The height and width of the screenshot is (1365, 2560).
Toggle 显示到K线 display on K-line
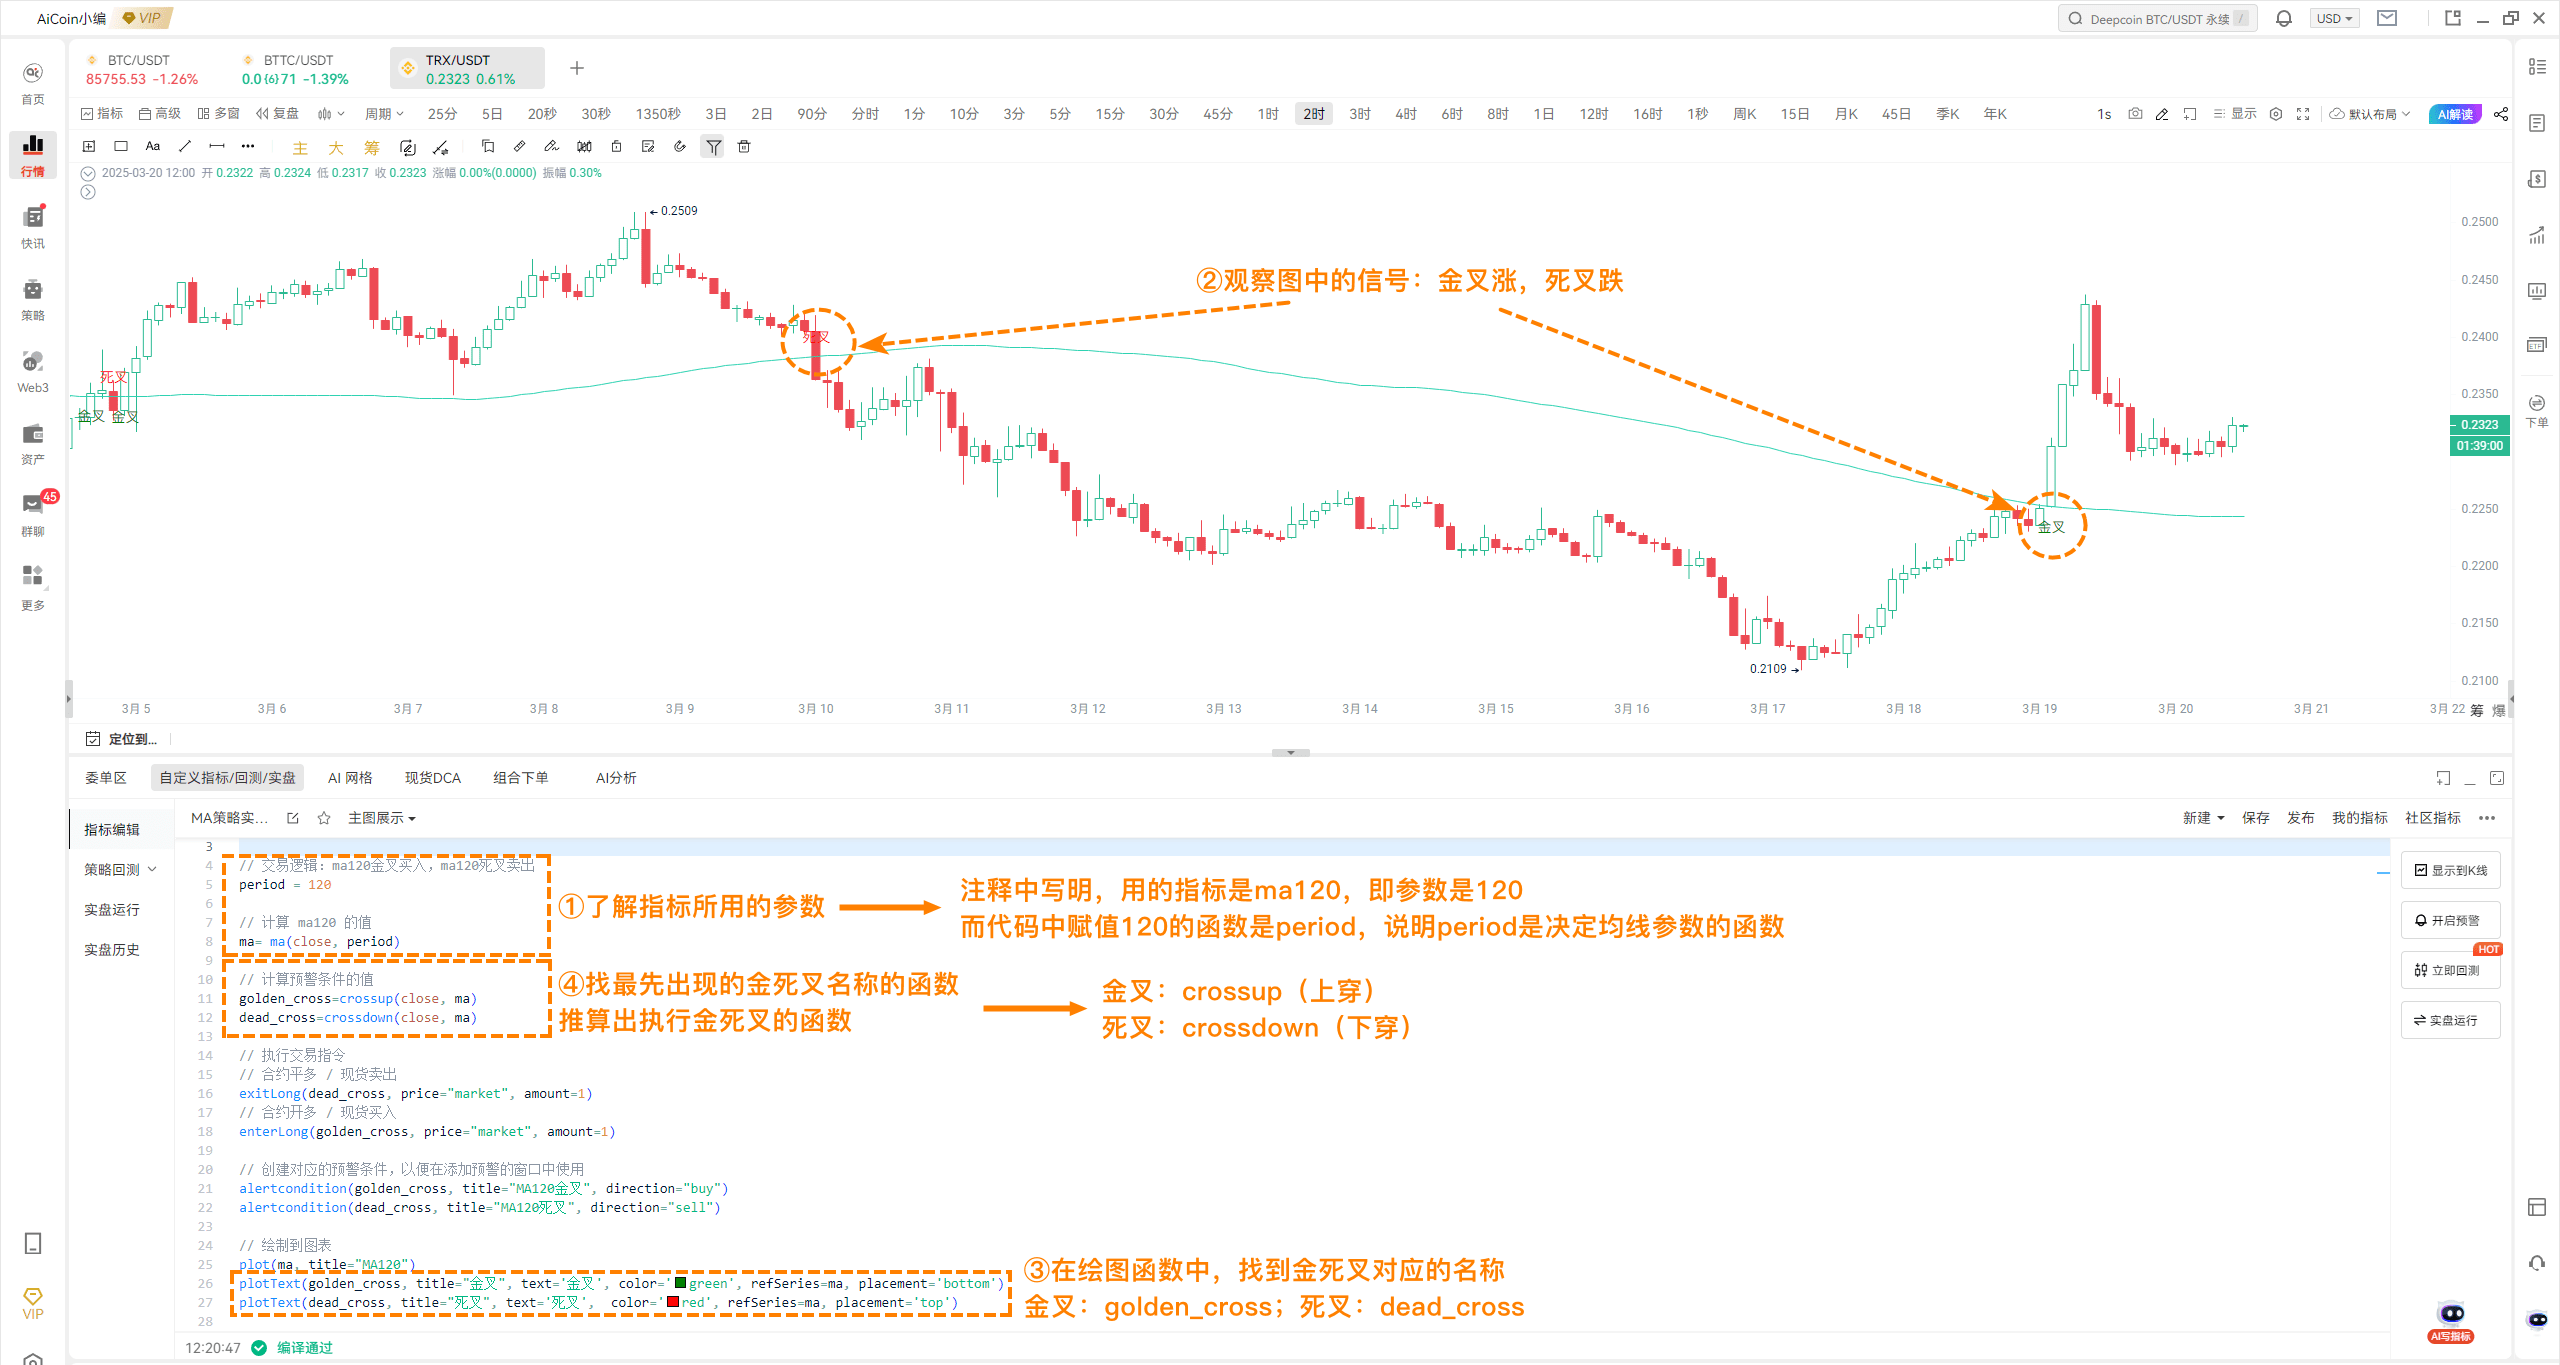(x=2451, y=869)
